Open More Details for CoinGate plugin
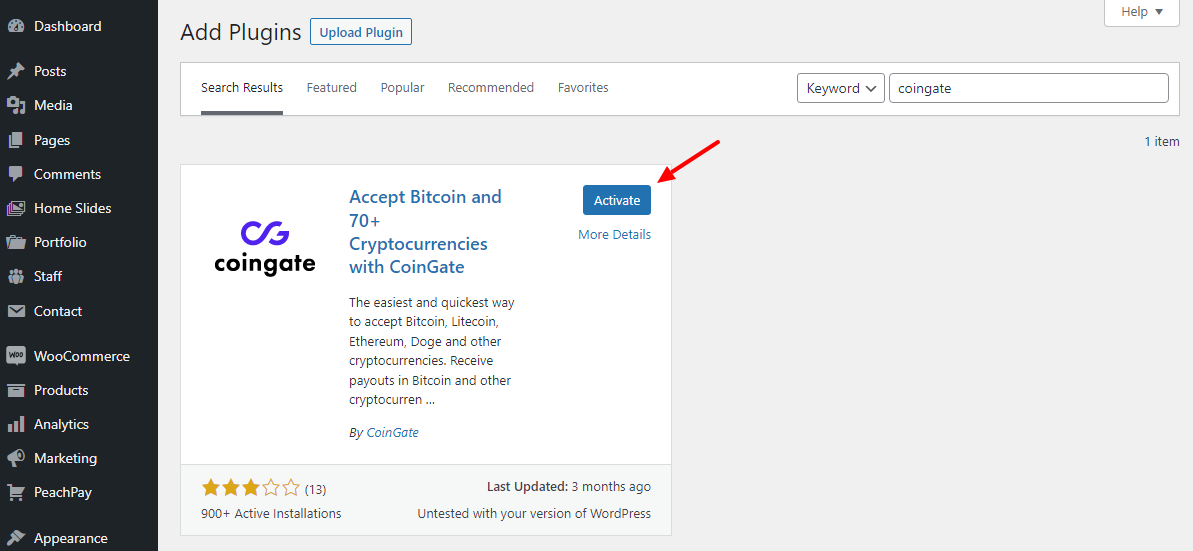The image size is (1193, 551). (614, 235)
